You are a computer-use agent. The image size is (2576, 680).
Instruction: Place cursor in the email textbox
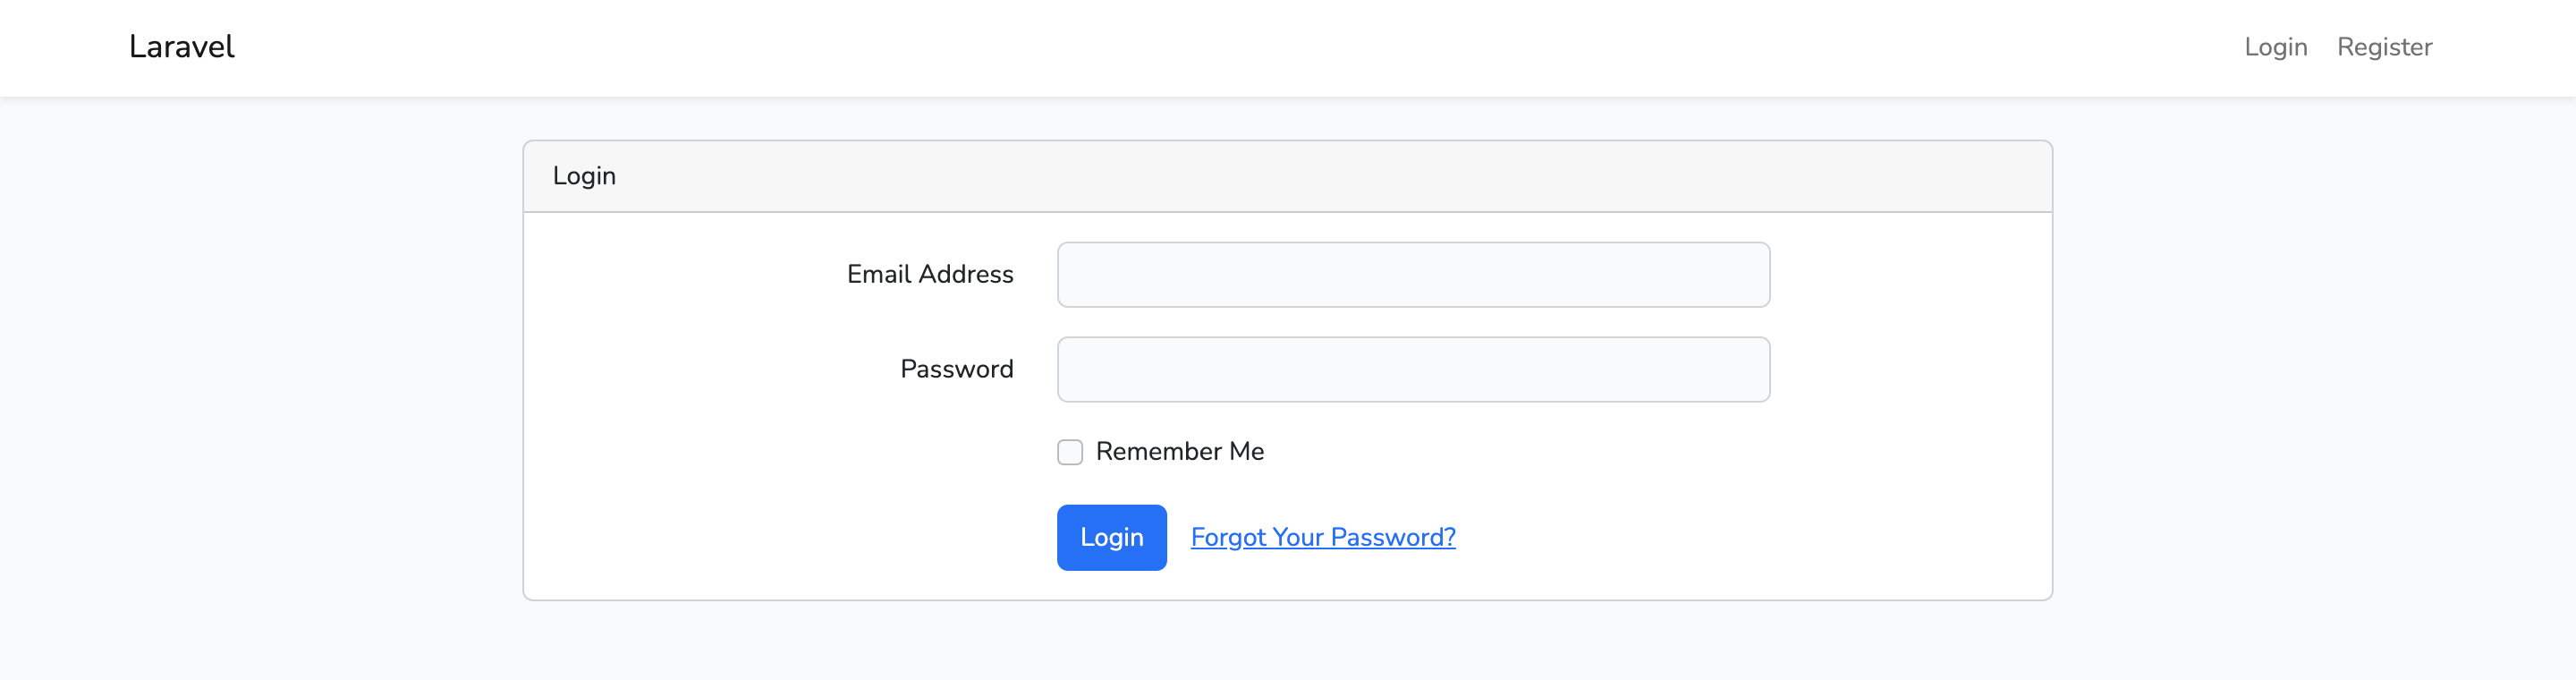coord(1413,274)
